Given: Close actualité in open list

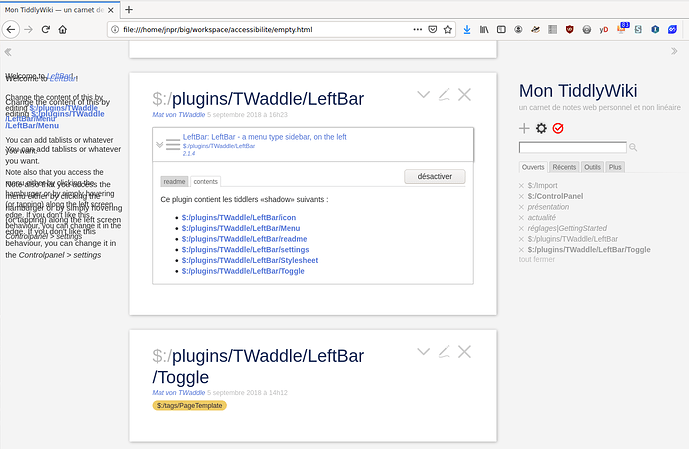Looking at the screenshot, I should pos(521,217).
